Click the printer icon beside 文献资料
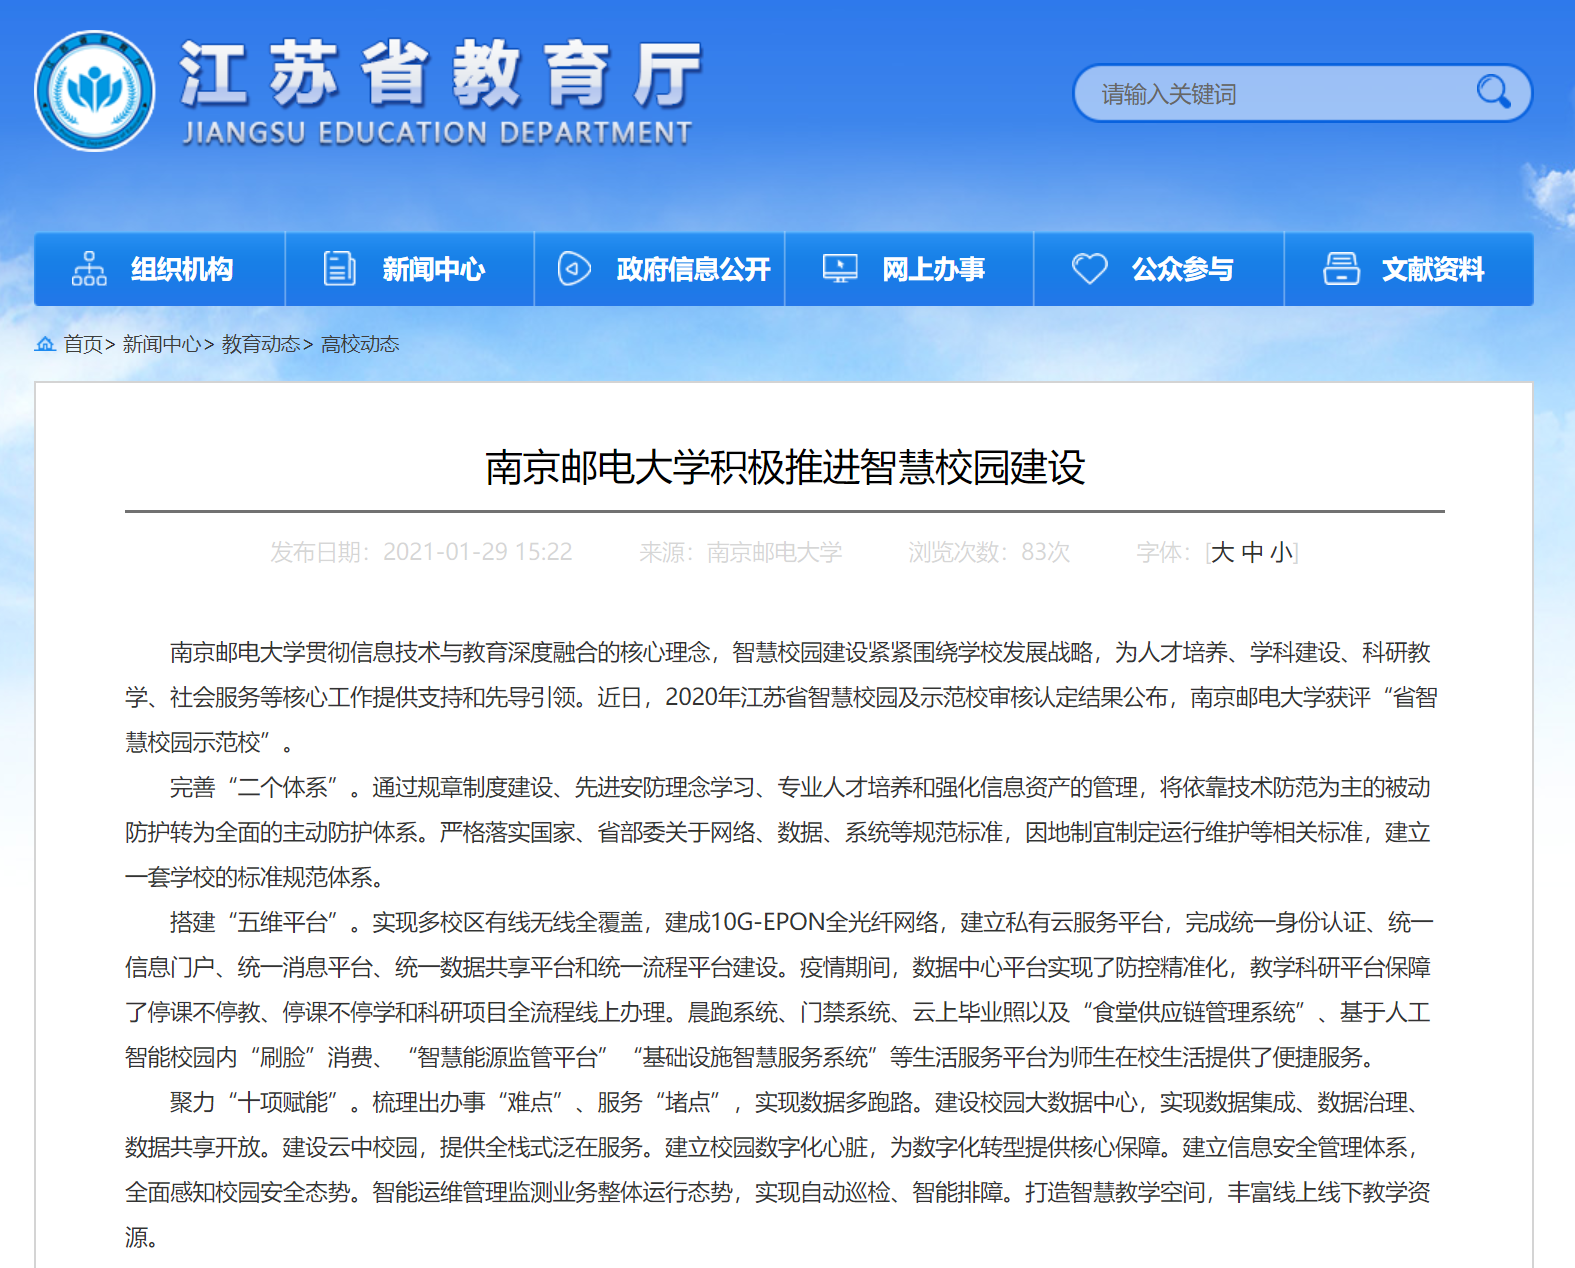 coord(1341,269)
